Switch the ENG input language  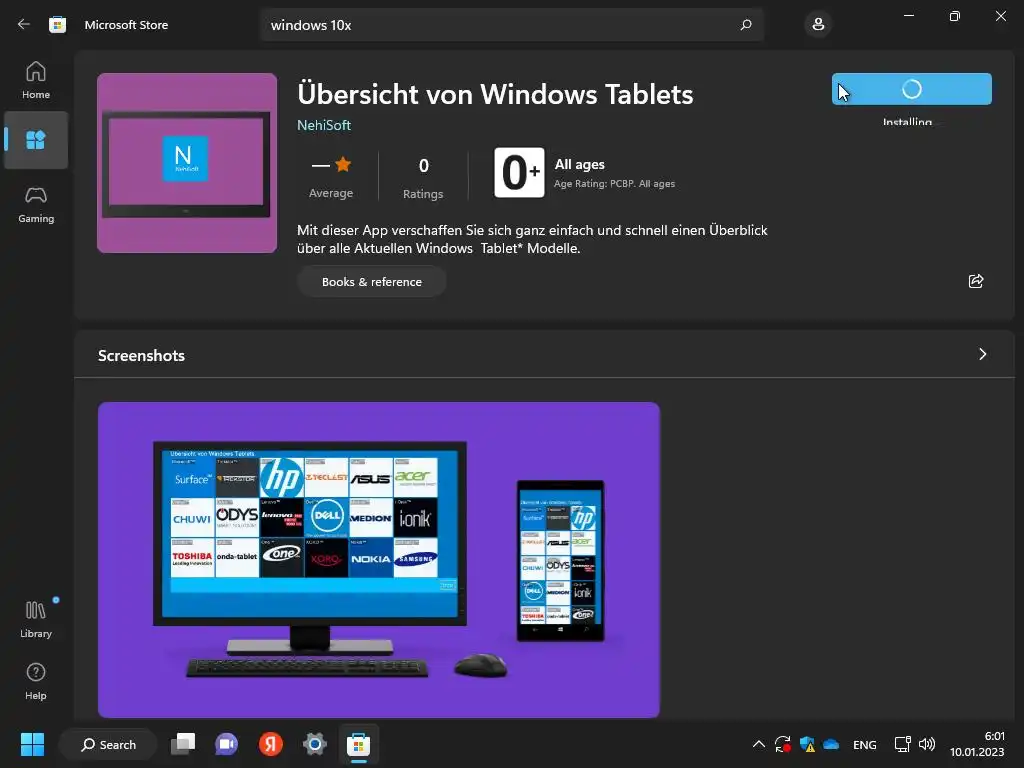click(865, 744)
